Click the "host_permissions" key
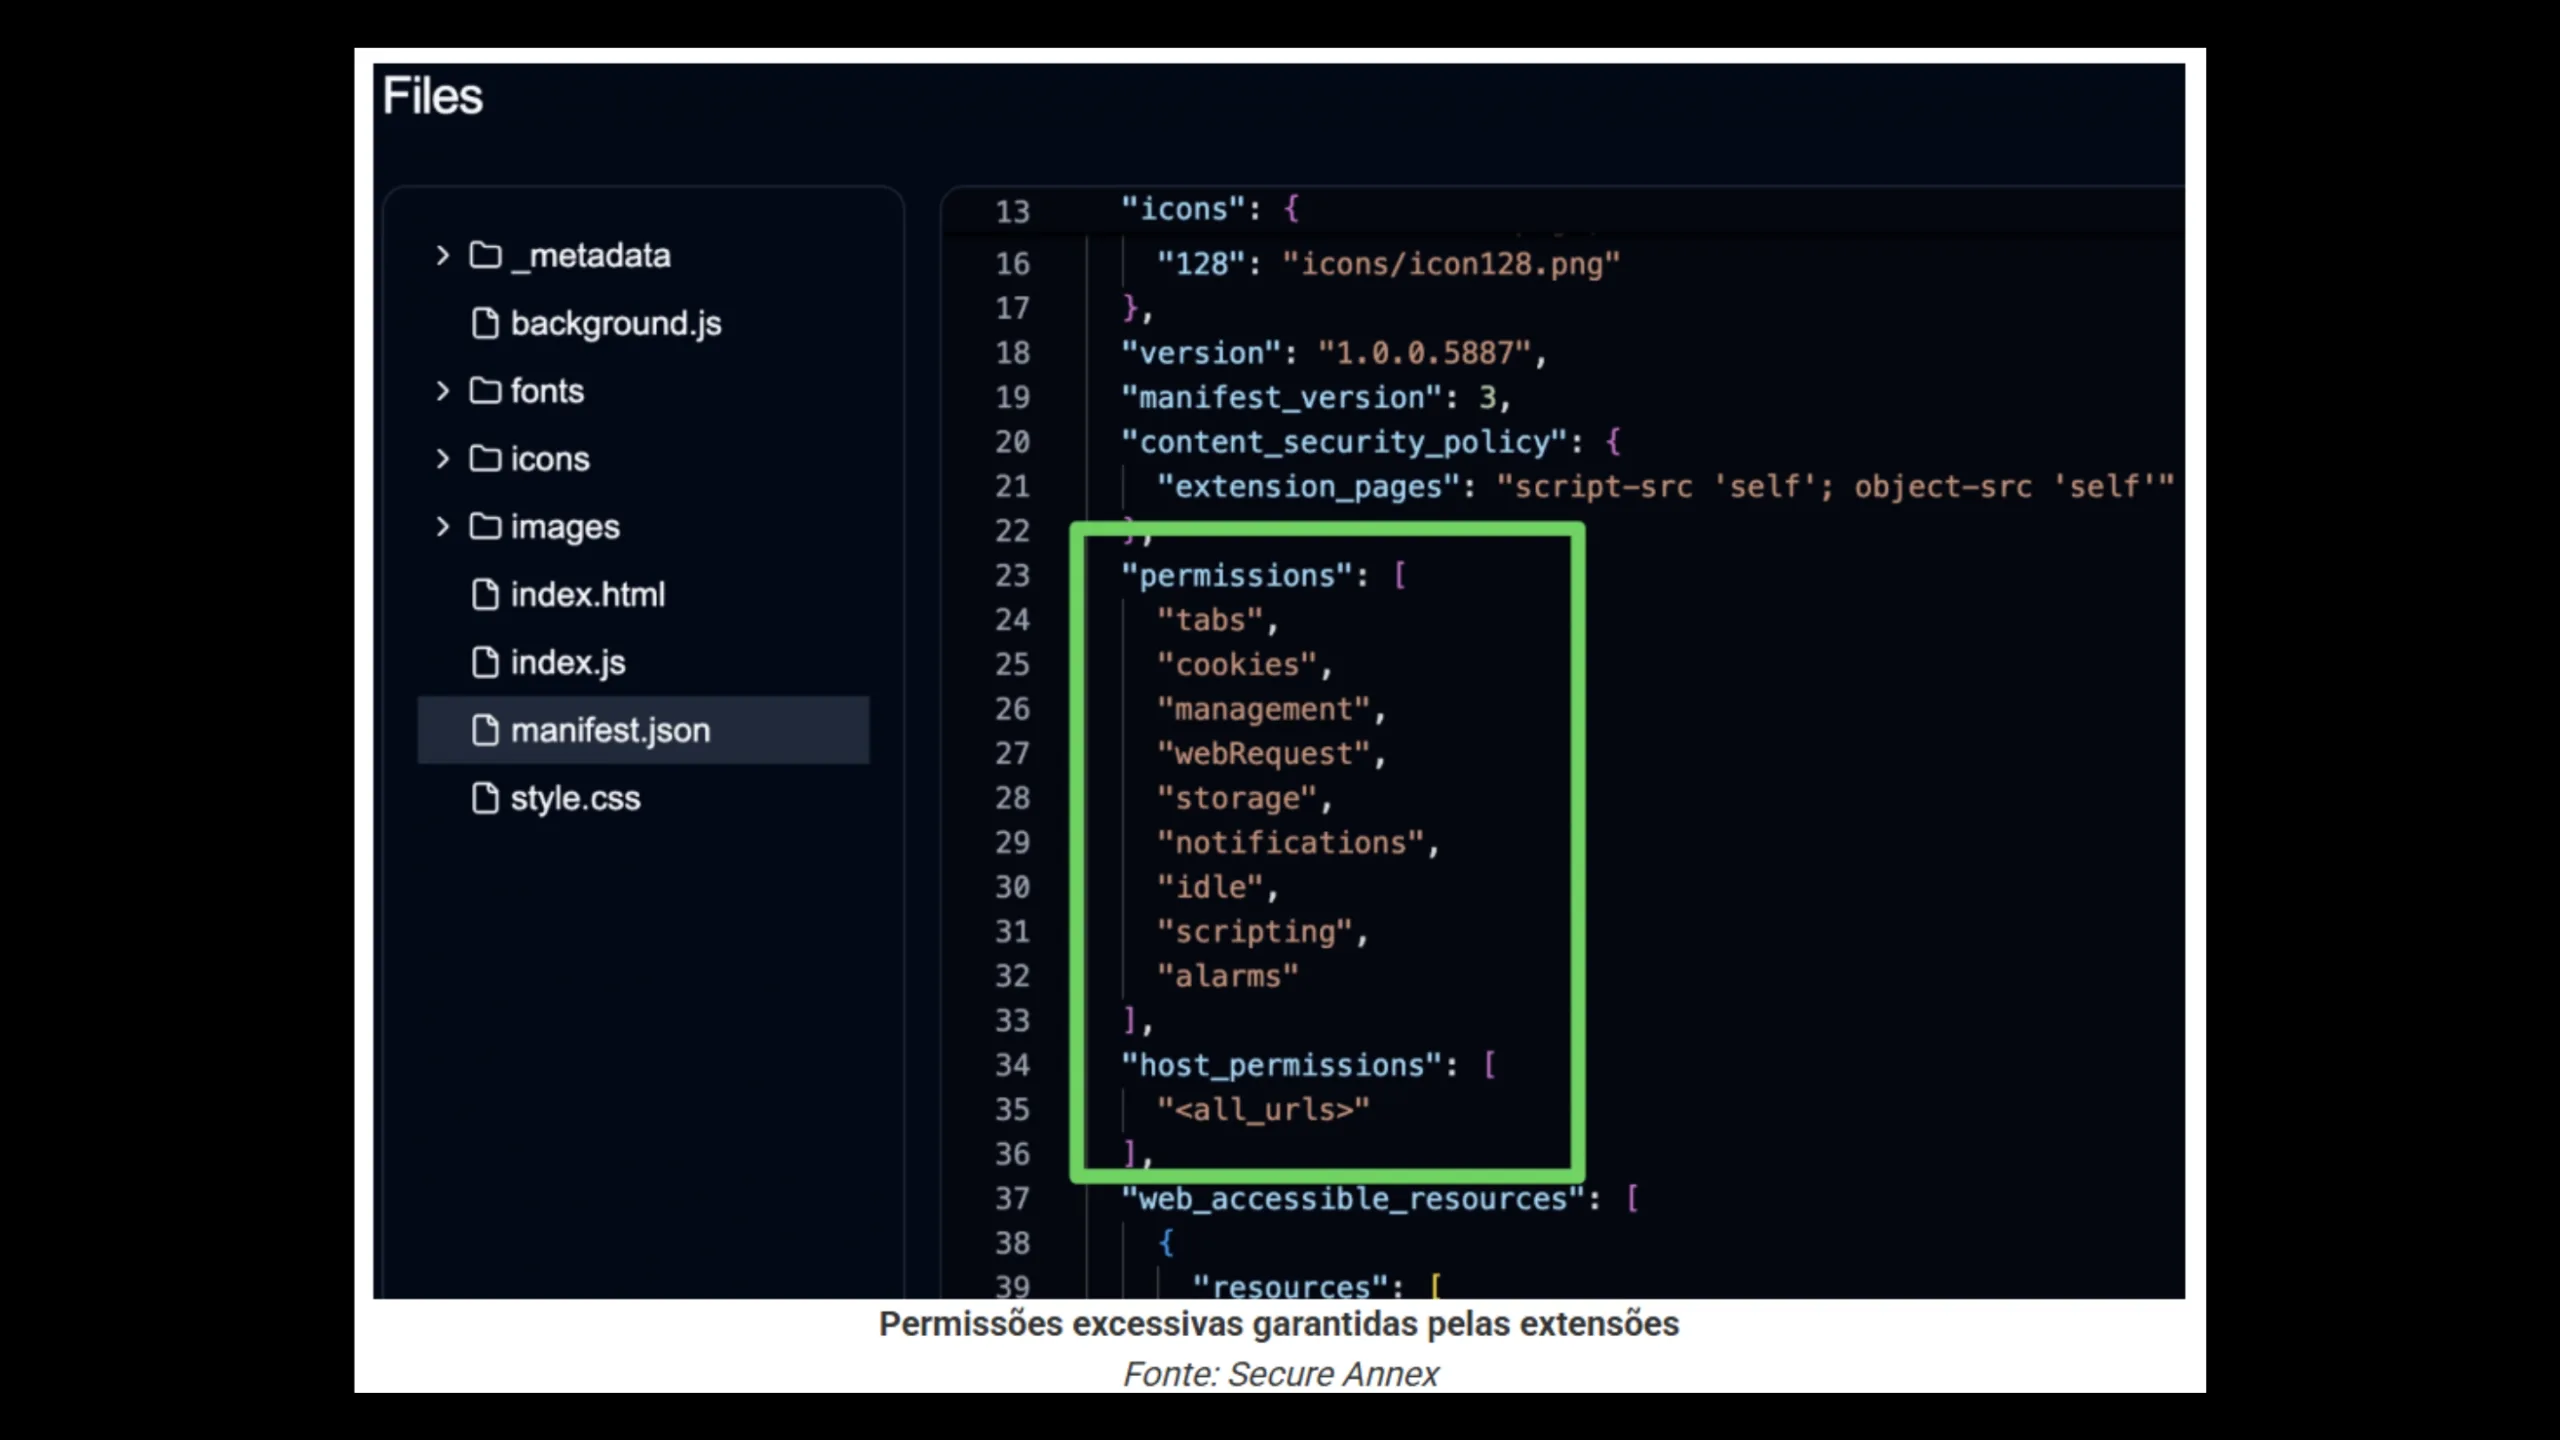Viewport: 2560px width, 1440px height. (x=1281, y=1066)
